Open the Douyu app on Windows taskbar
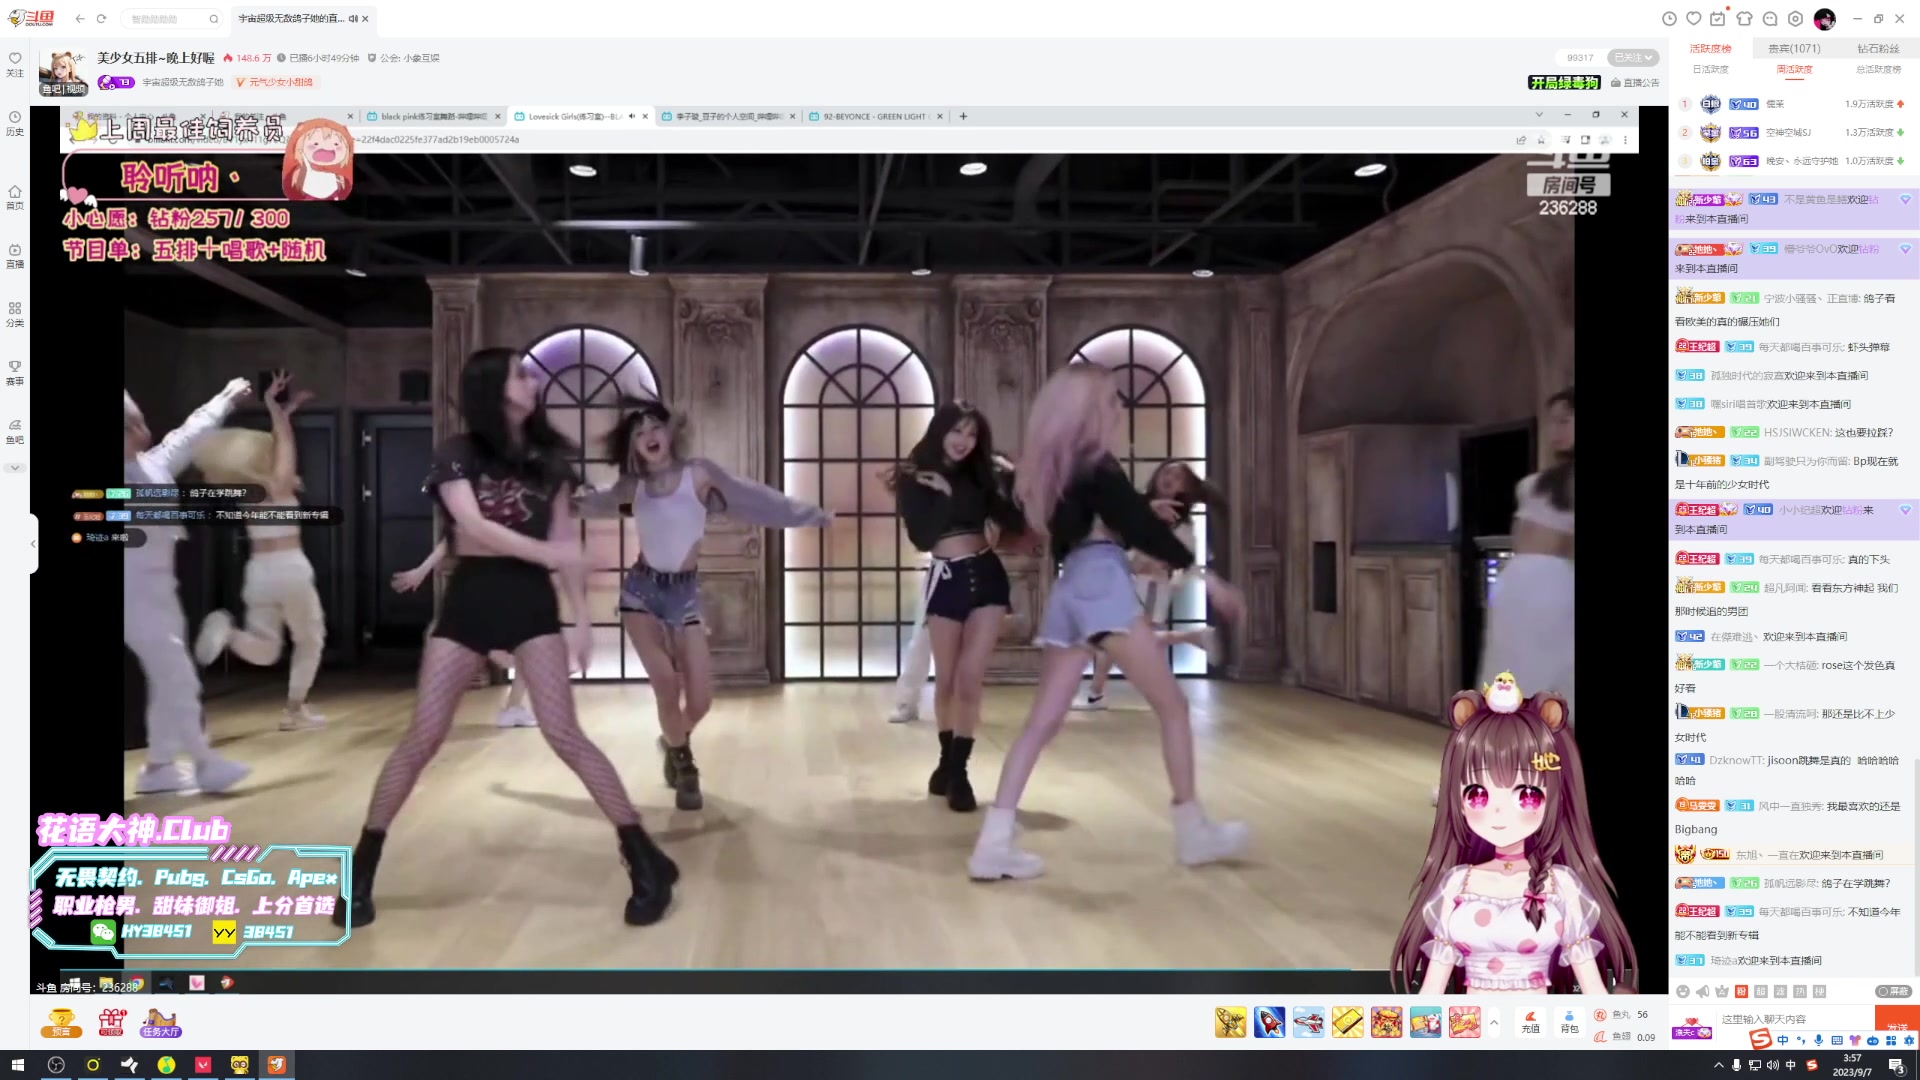Screen dimensions: 1920x1080 pos(276,1065)
